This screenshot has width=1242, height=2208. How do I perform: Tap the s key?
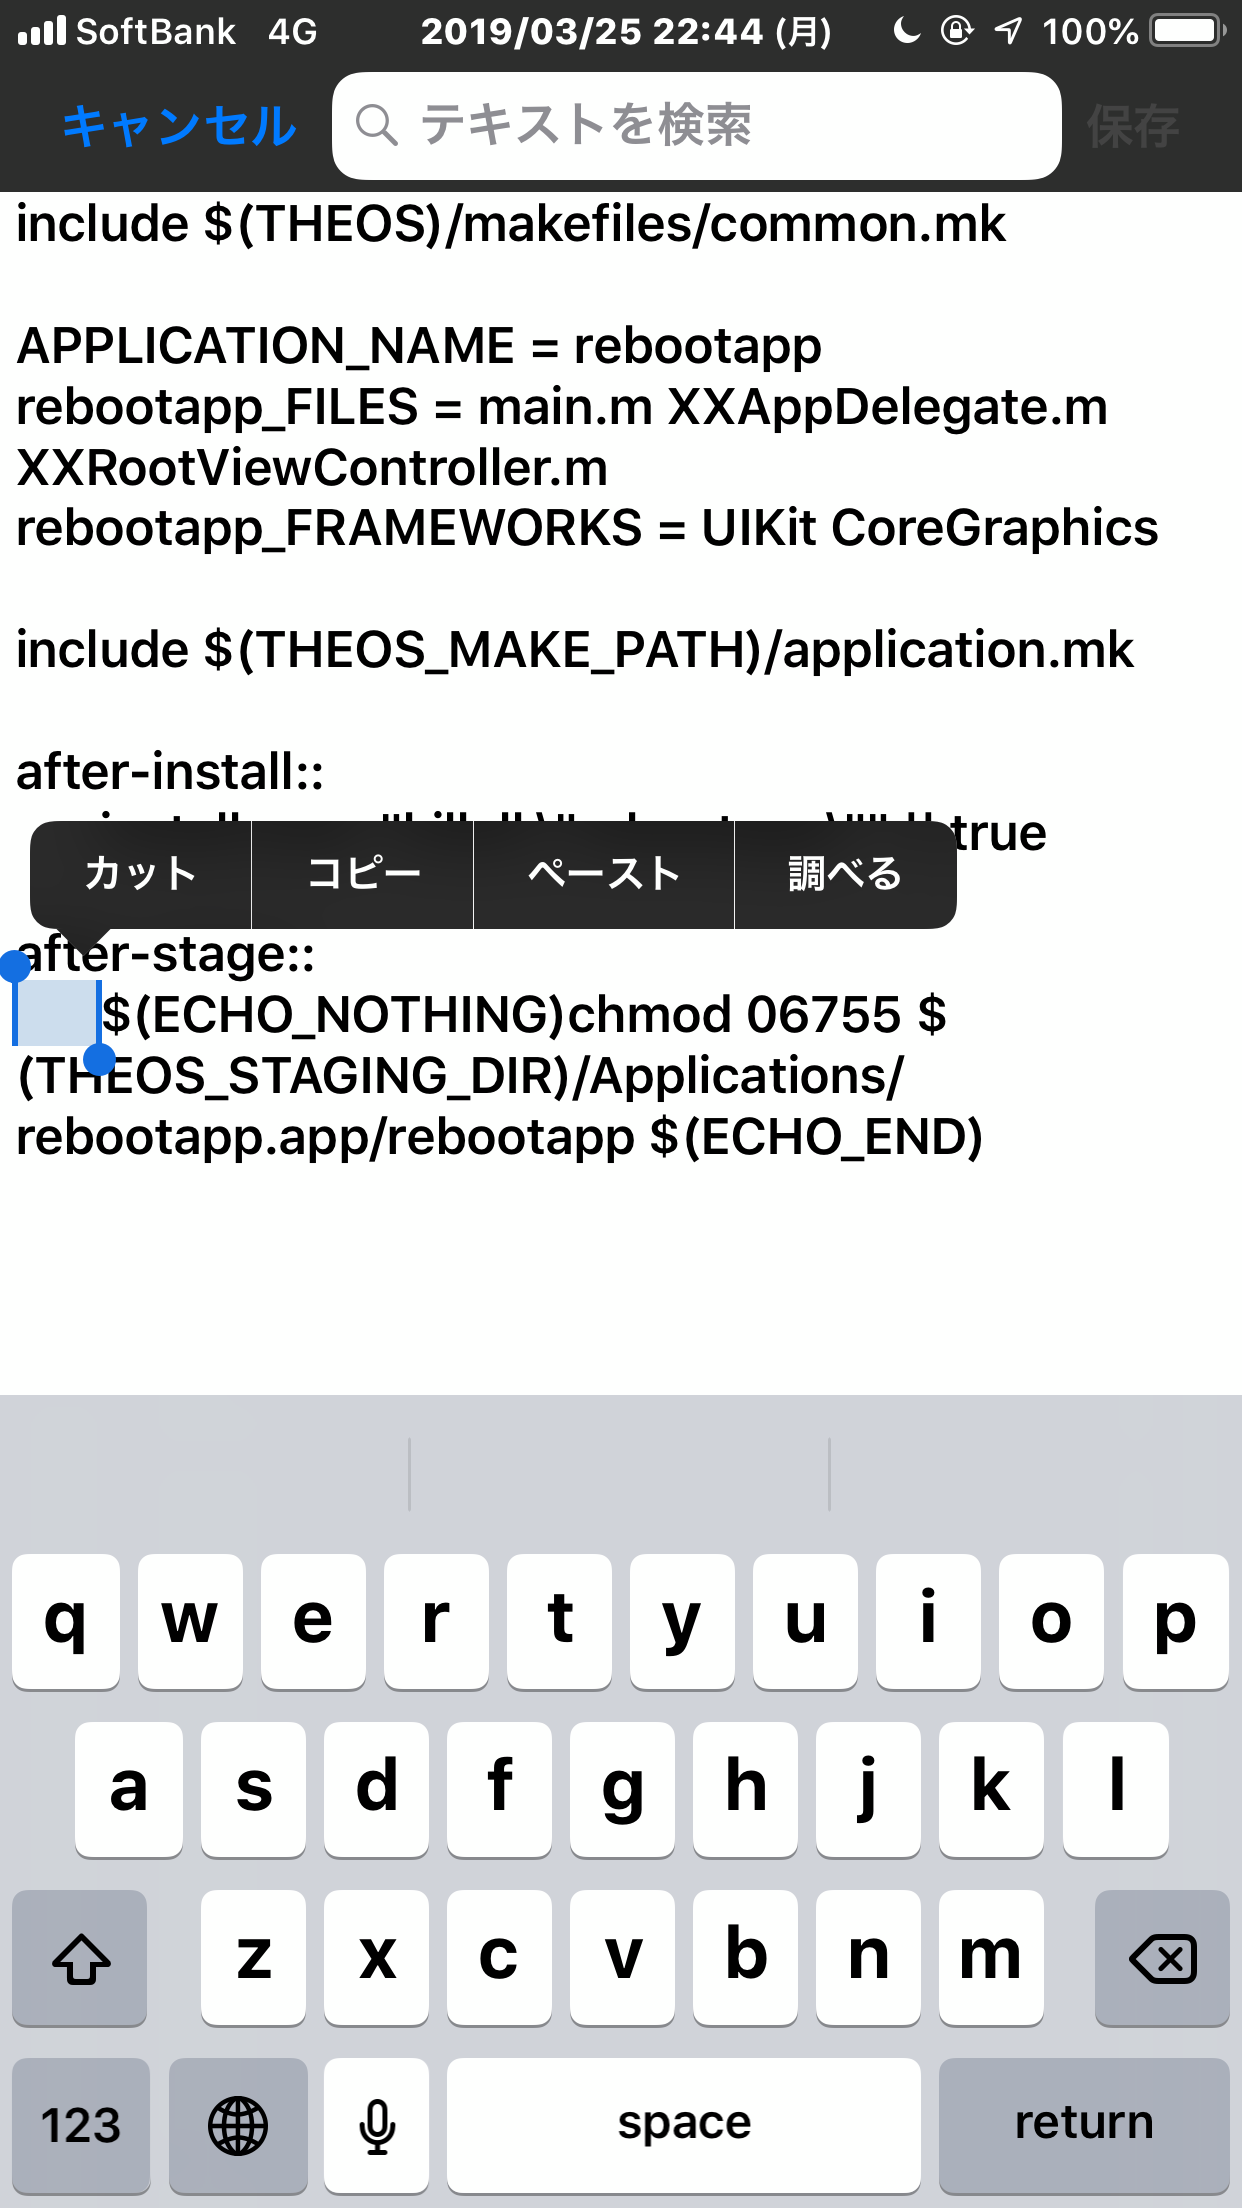coord(253,1790)
